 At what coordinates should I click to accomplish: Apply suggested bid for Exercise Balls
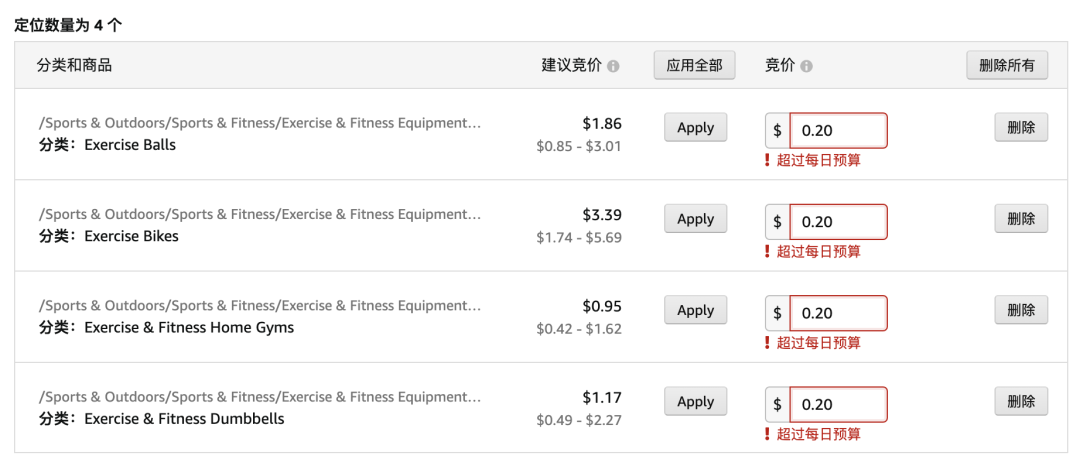point(695,128)
